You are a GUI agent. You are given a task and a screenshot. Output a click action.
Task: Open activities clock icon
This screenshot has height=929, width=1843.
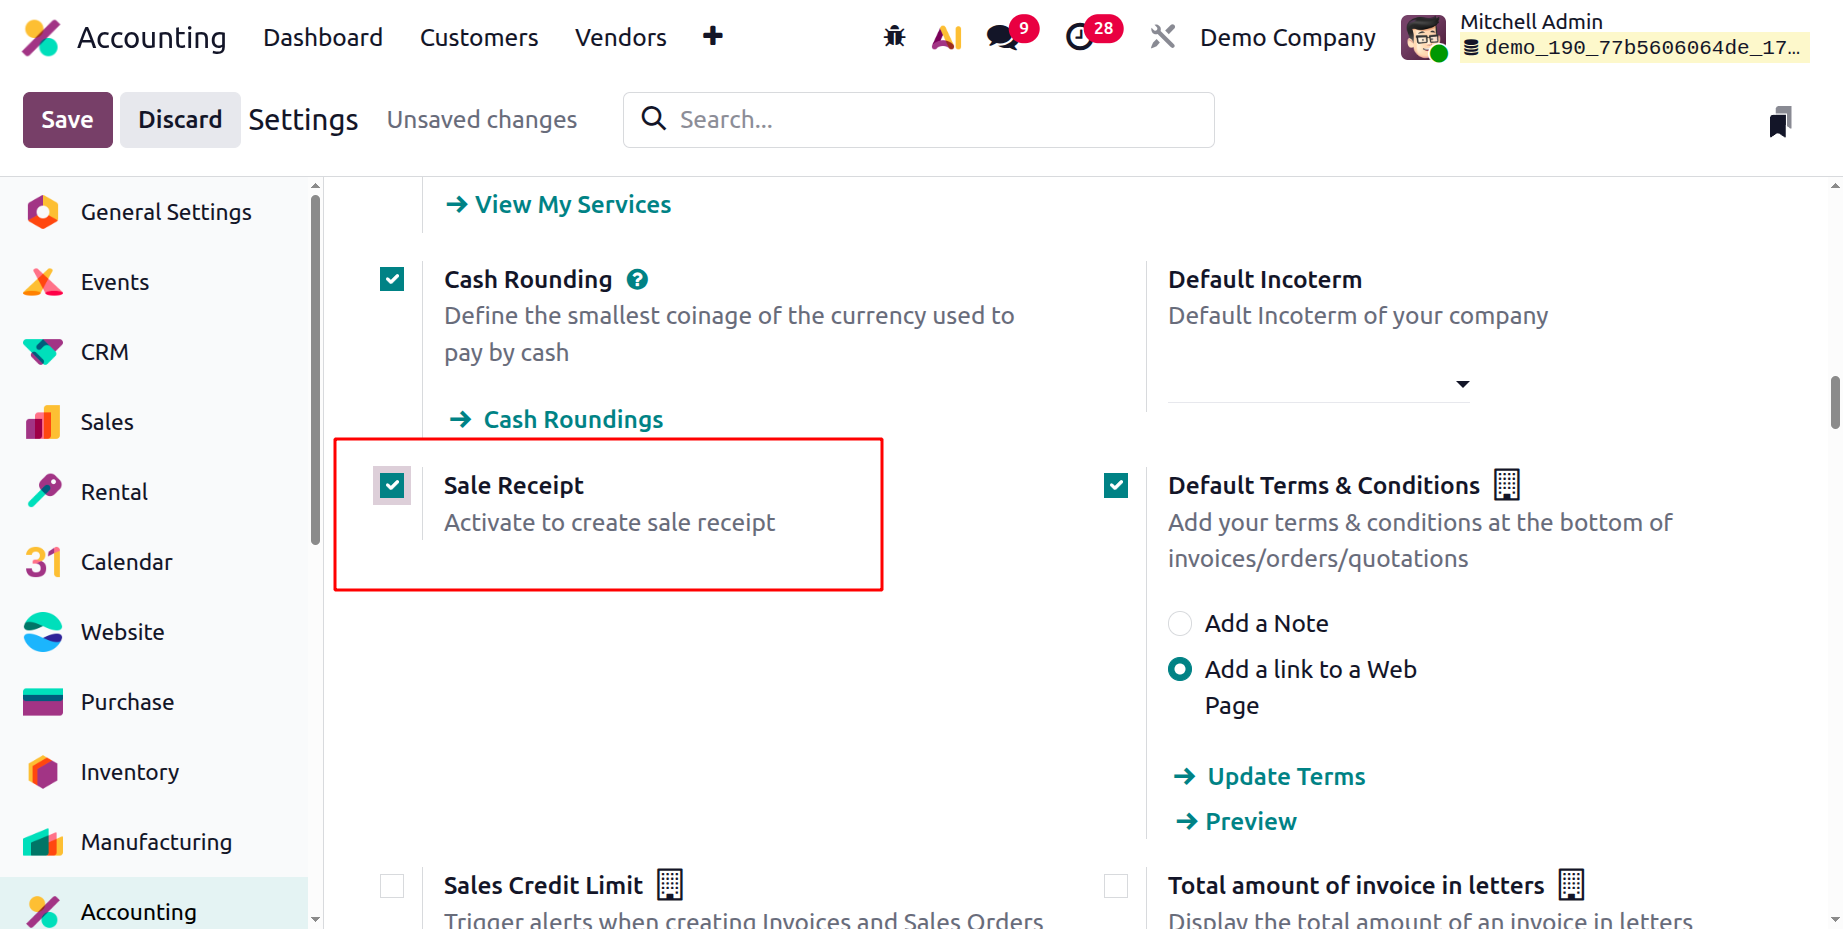[x=1079, y=37]
